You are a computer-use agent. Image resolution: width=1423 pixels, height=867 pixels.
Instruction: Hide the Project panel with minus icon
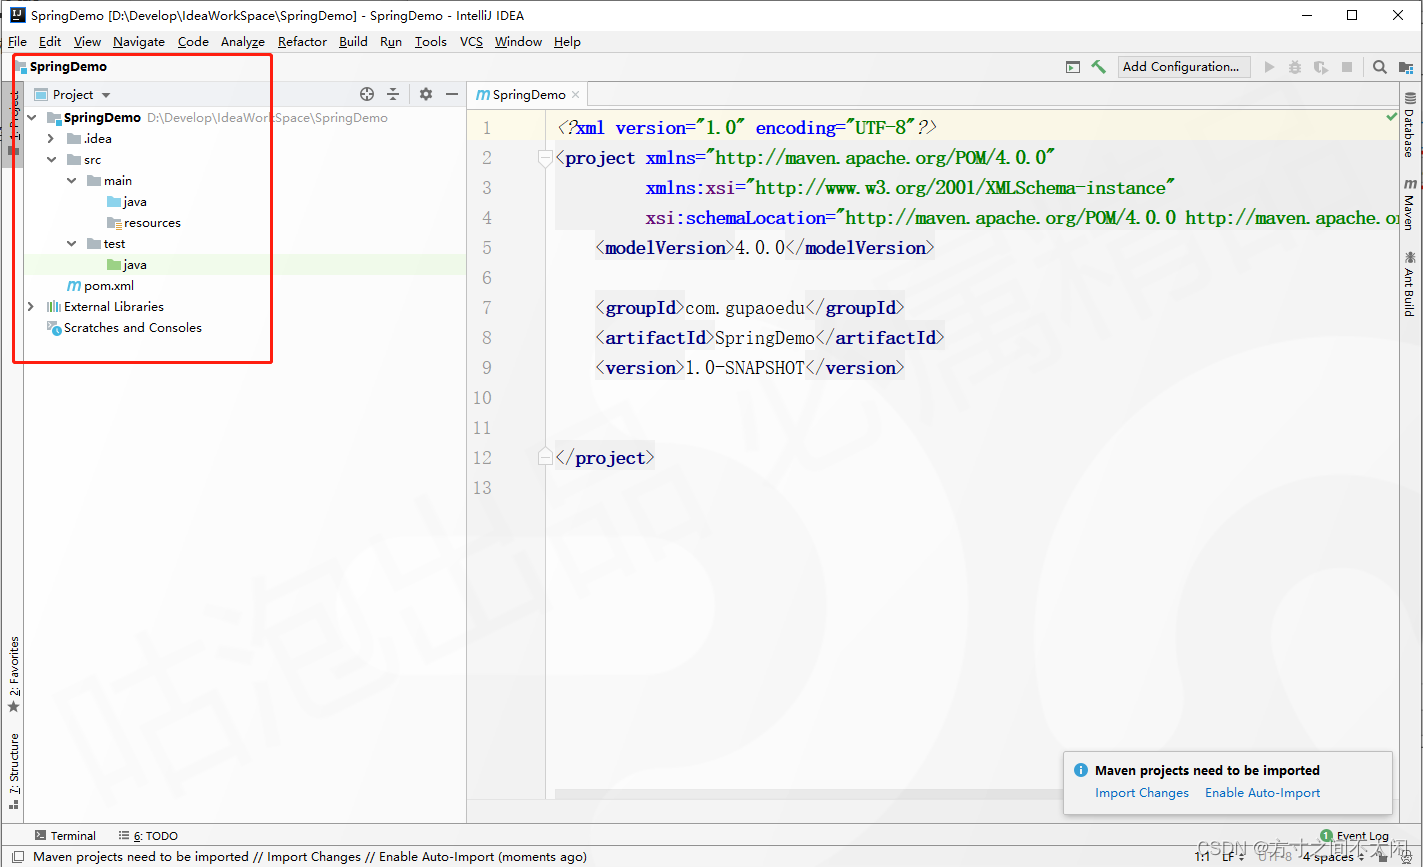tap(452, 94)
